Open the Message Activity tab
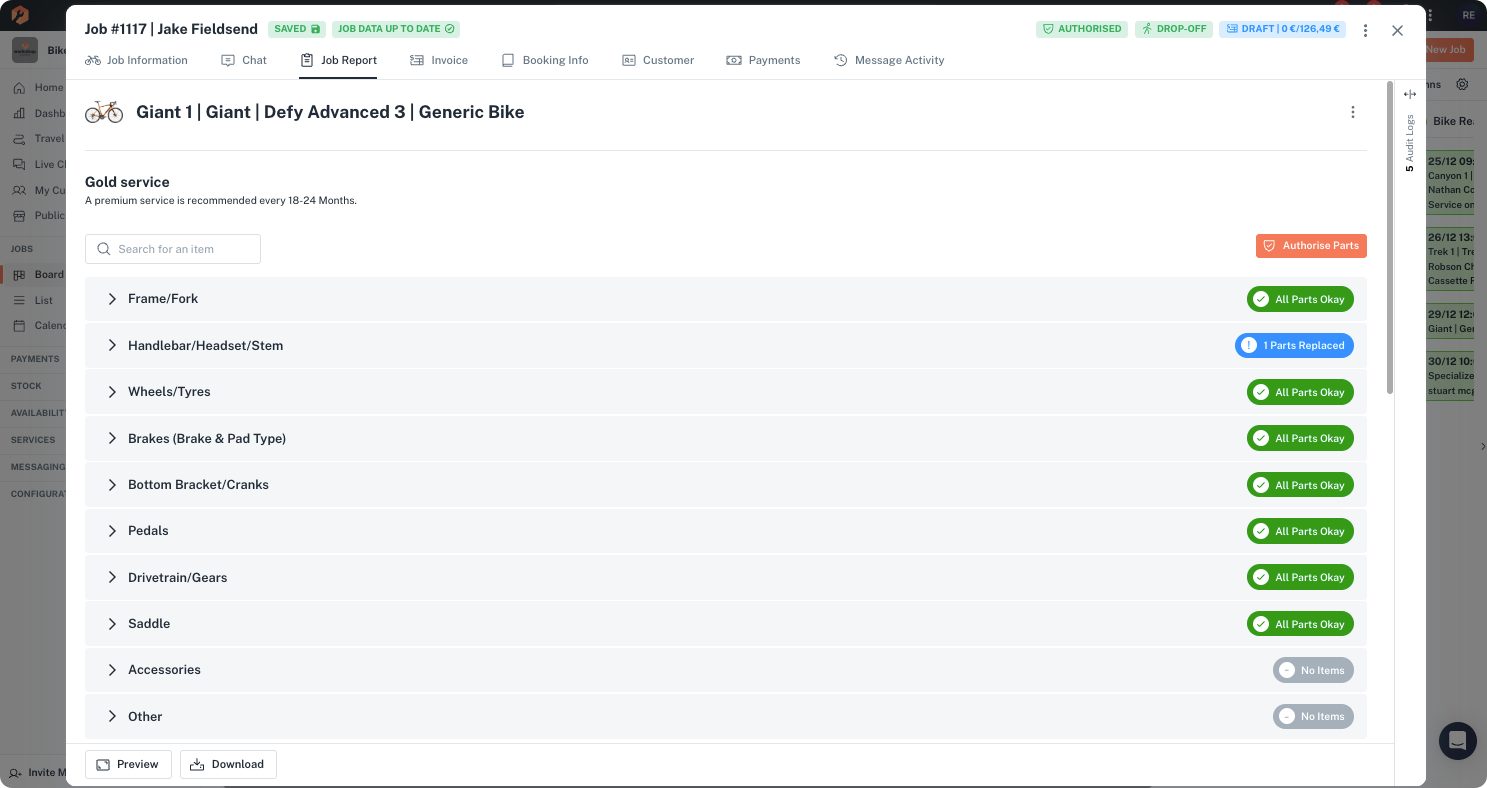This screenshot has width=1487, height=788. coord(889,60)
